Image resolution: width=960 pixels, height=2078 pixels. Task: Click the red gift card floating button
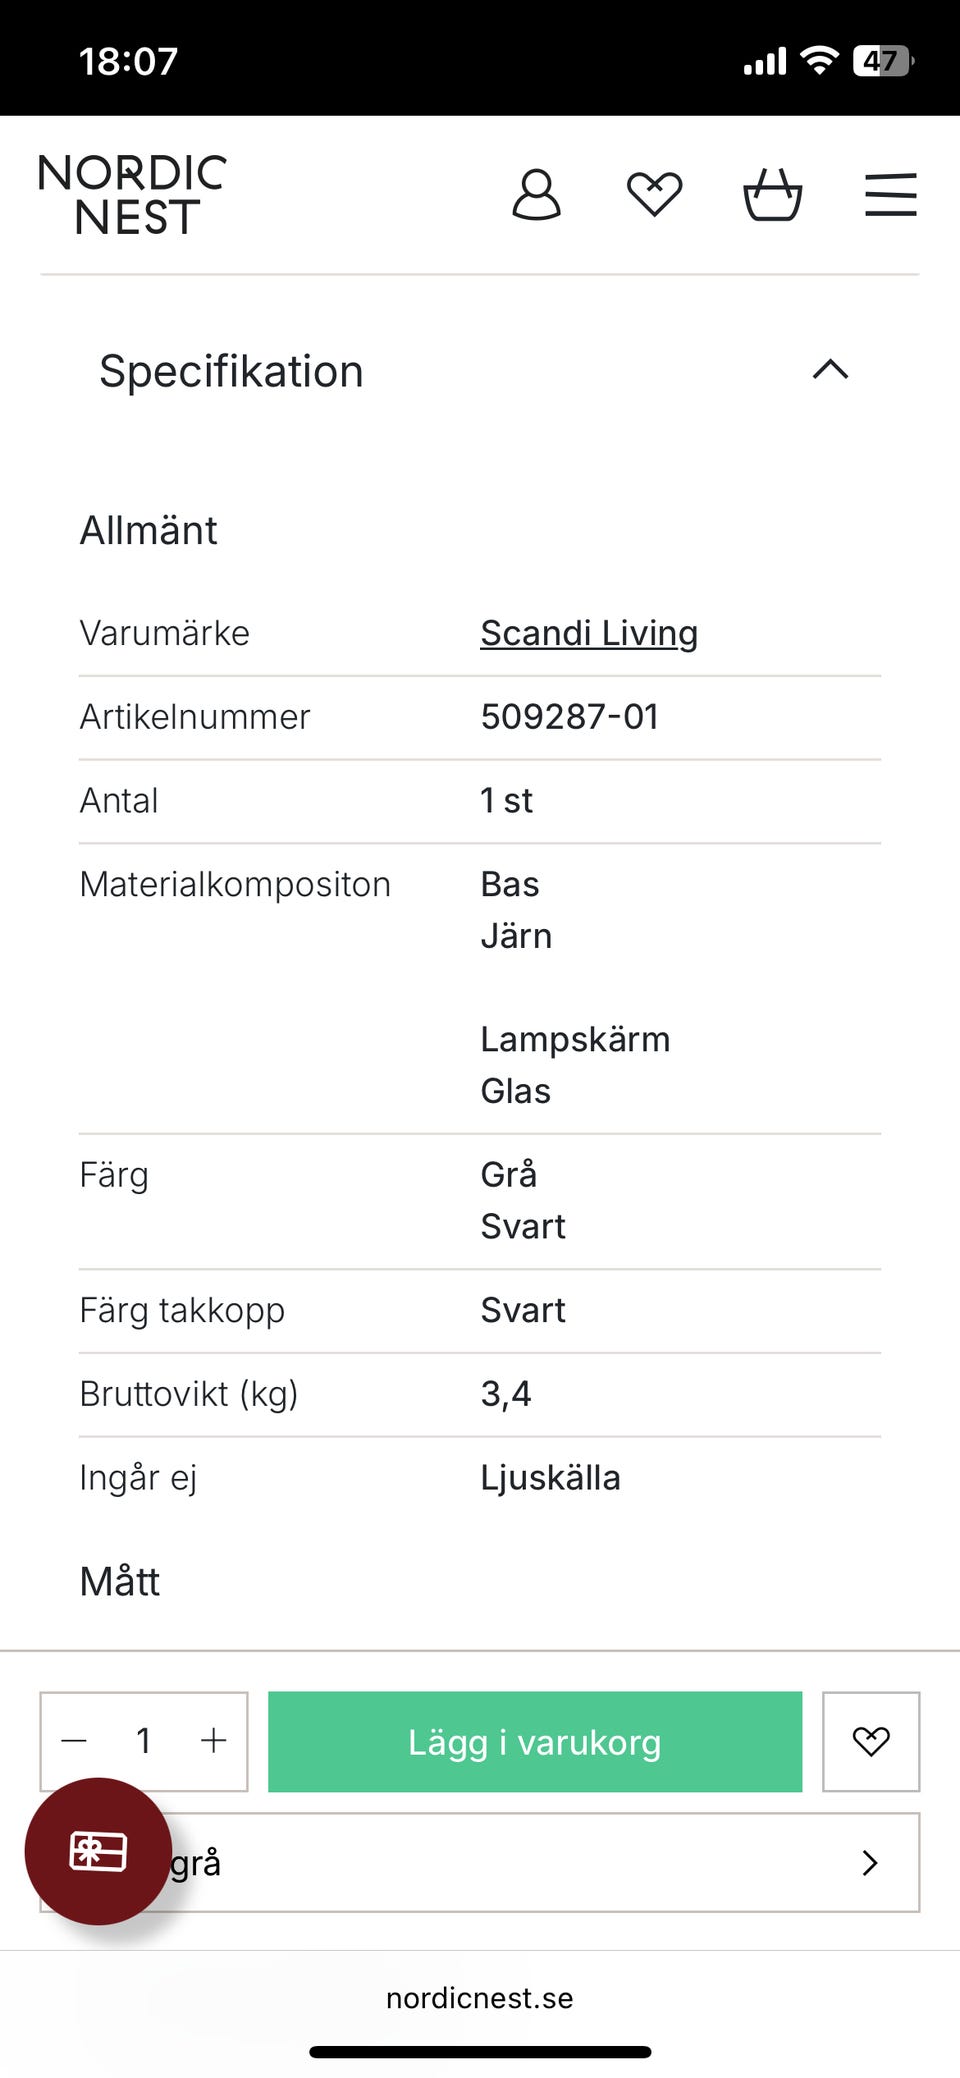pyautogui.click(x=98, y=1851)
